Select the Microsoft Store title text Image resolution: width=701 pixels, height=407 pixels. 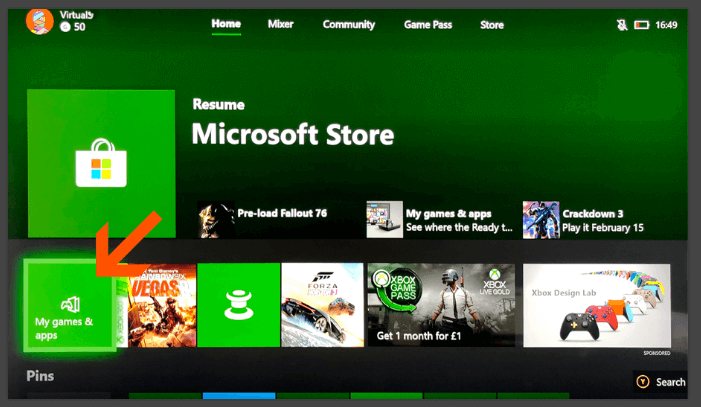(x=293, y=134)
